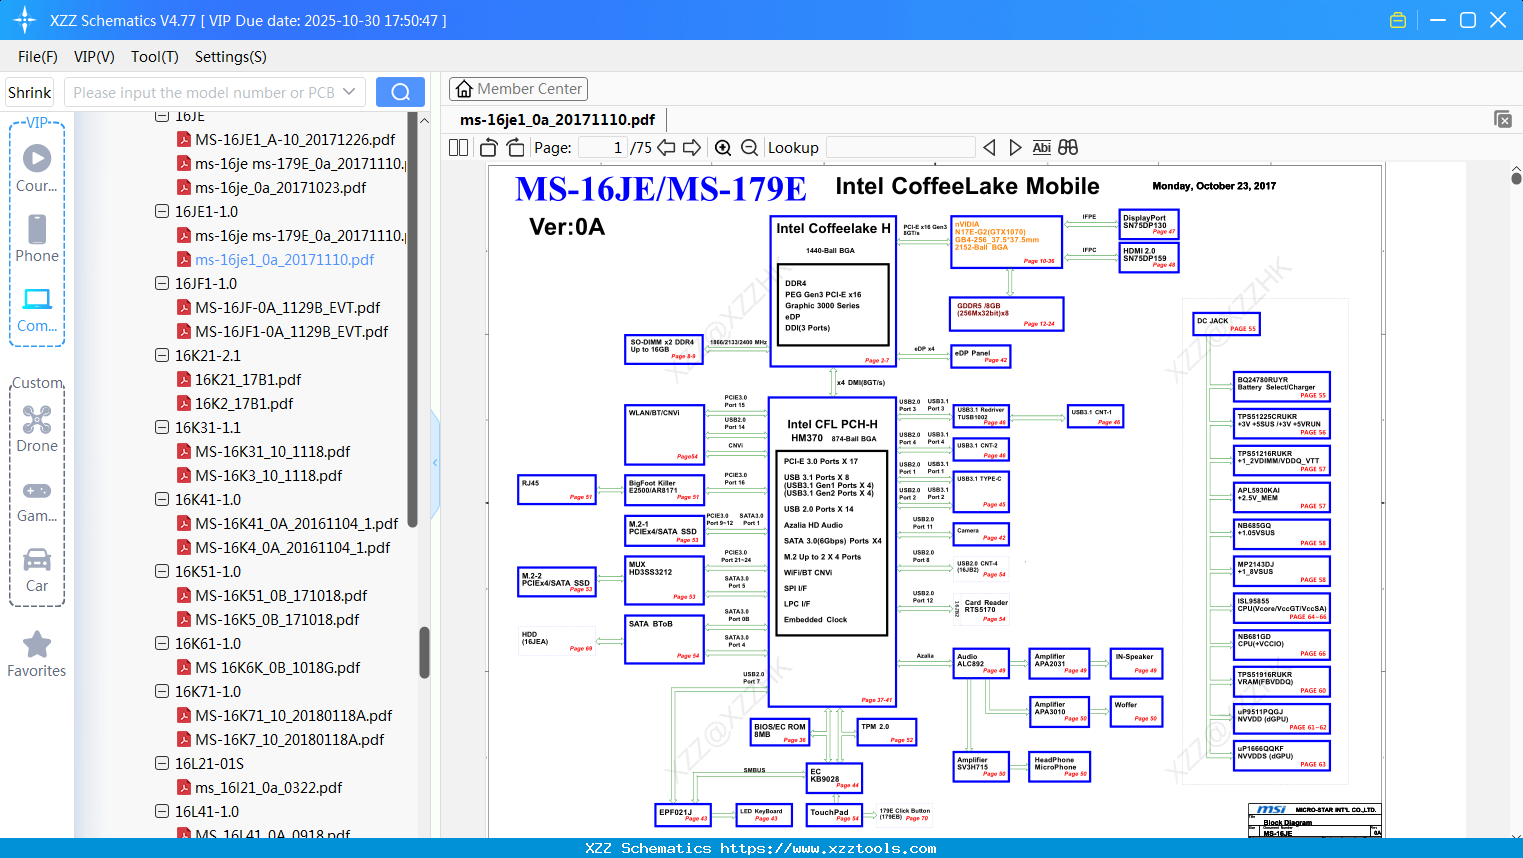Image resolution: width=1523 pixels, height=858 pixels.
Task: Zoom out of the schematic
Action: 749,148
